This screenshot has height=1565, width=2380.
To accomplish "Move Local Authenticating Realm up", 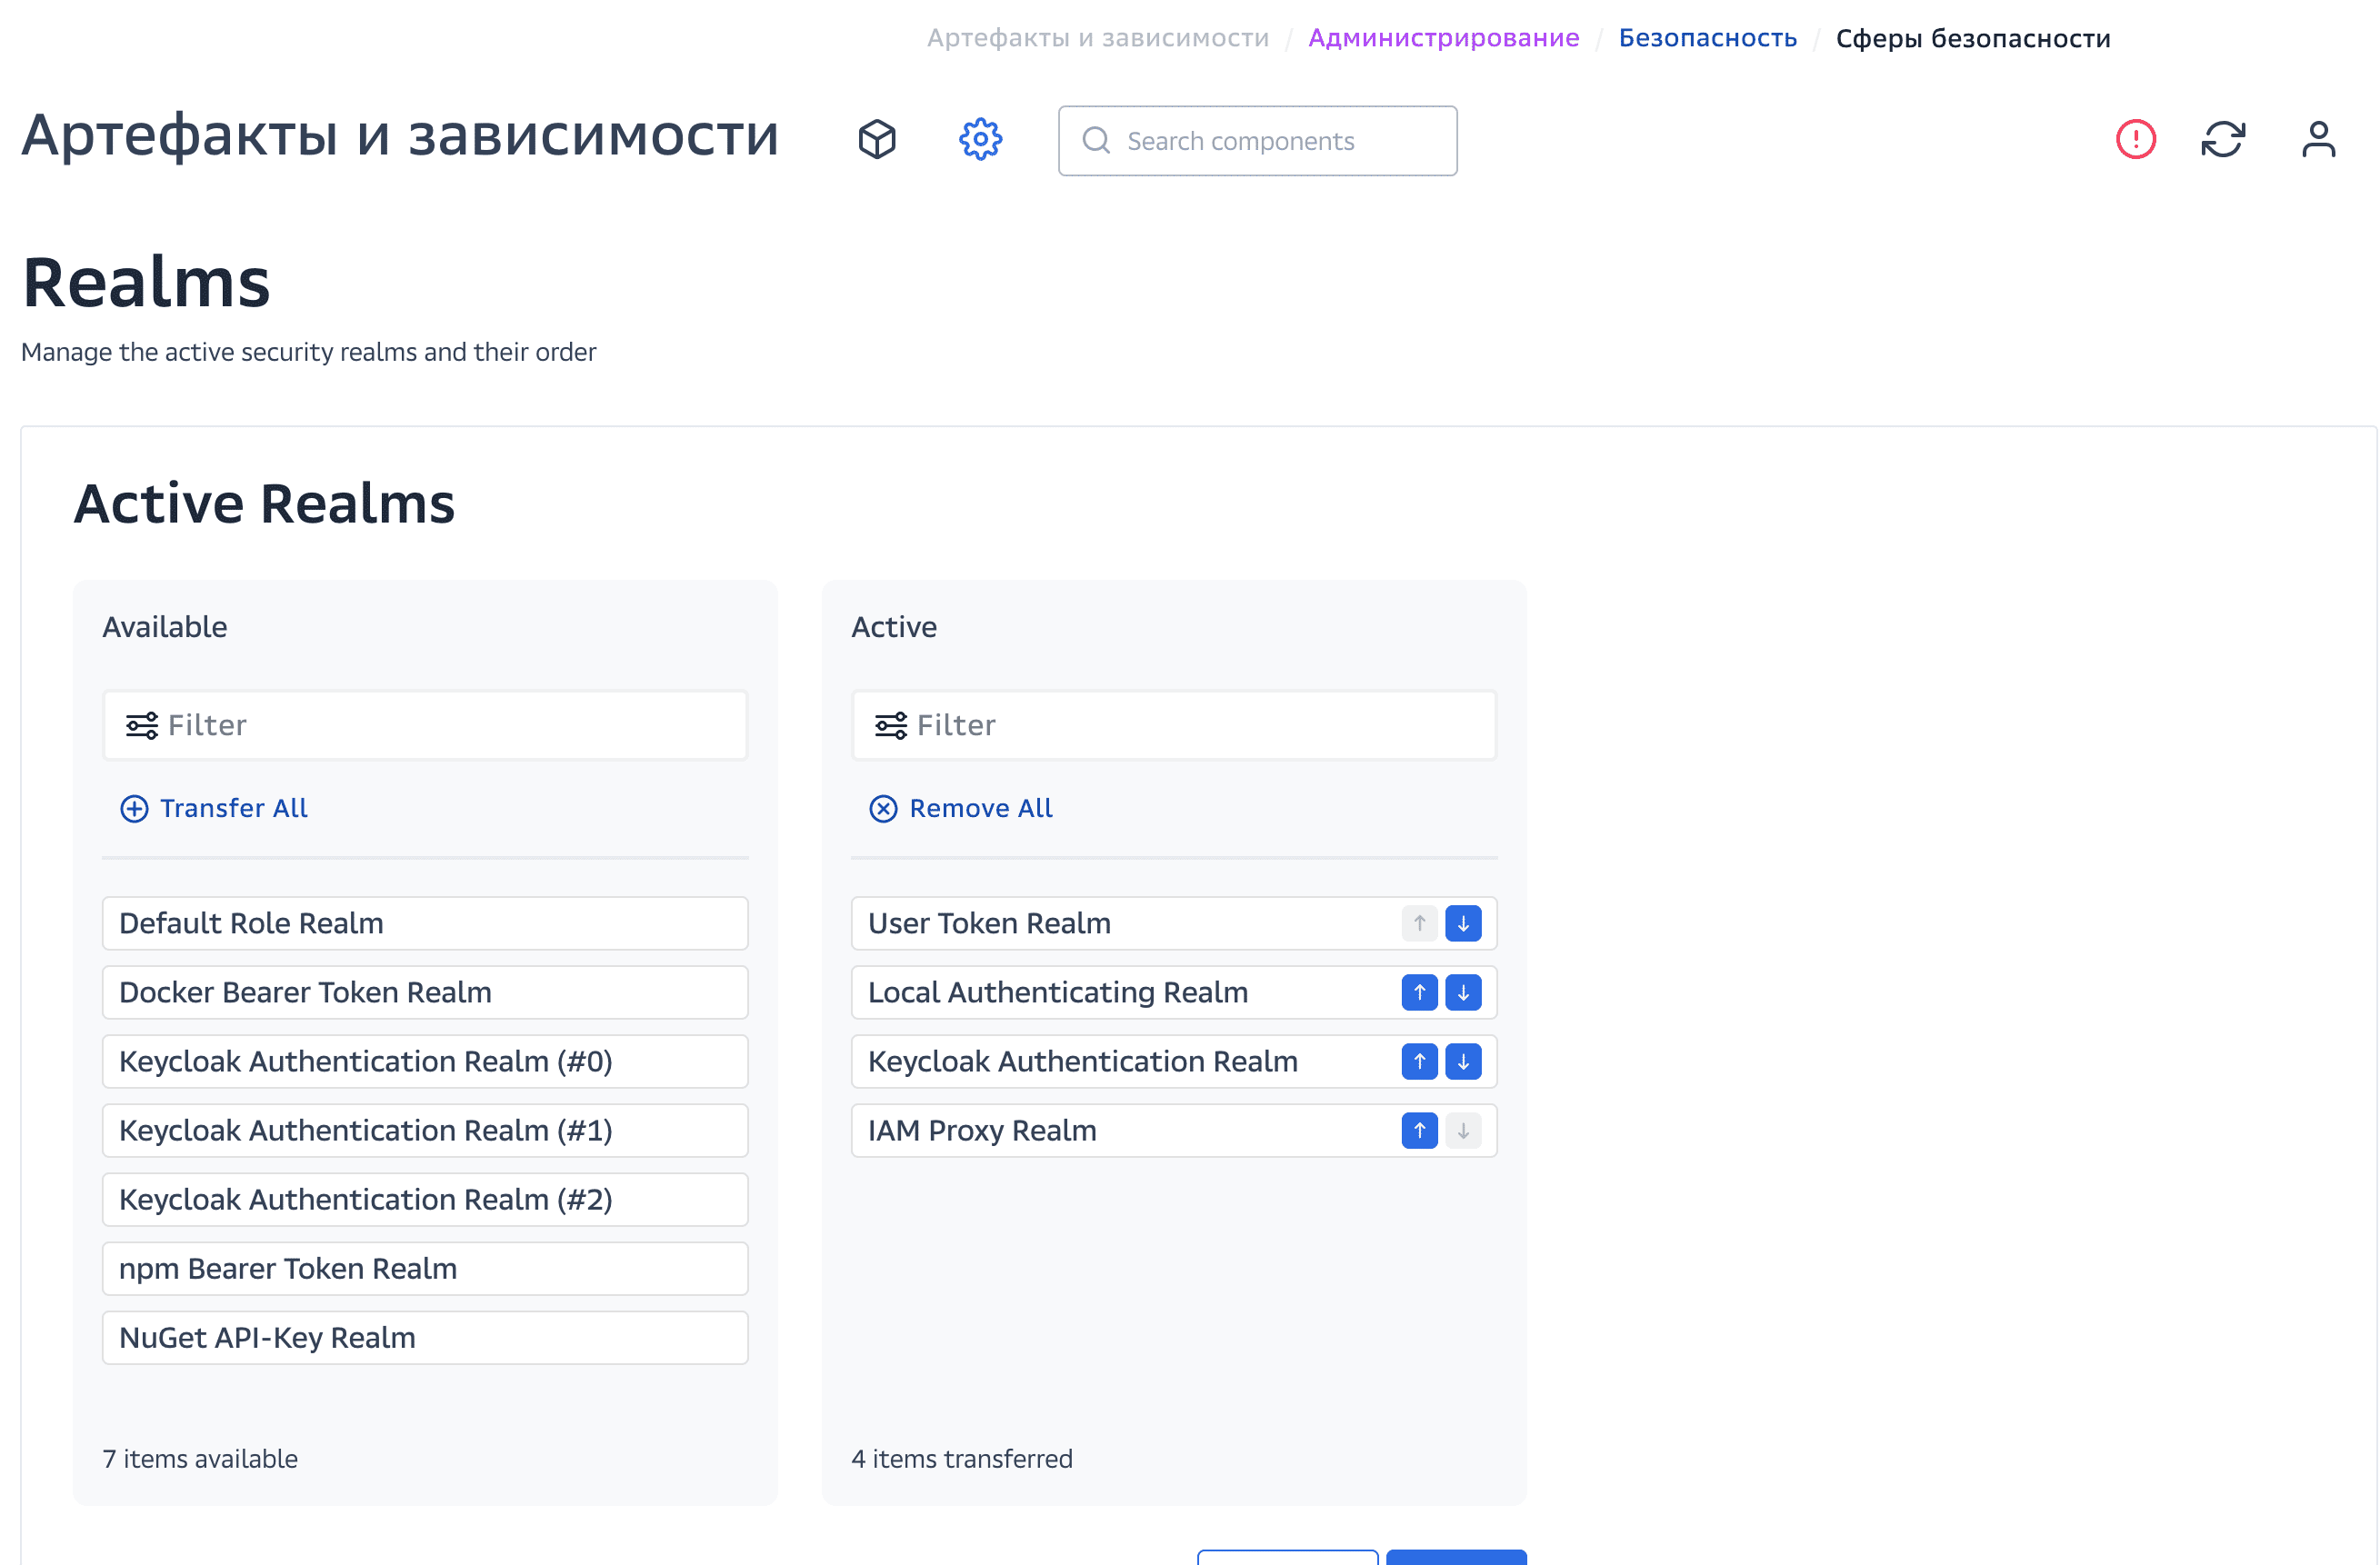I will pyautogui.click(x=1418, y=992).
